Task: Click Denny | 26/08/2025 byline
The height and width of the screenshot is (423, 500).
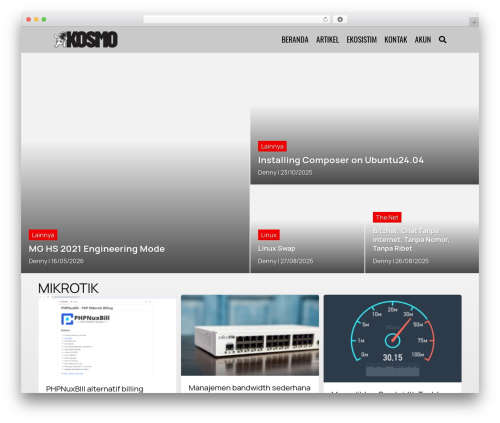Action: (x=401, y=261)
